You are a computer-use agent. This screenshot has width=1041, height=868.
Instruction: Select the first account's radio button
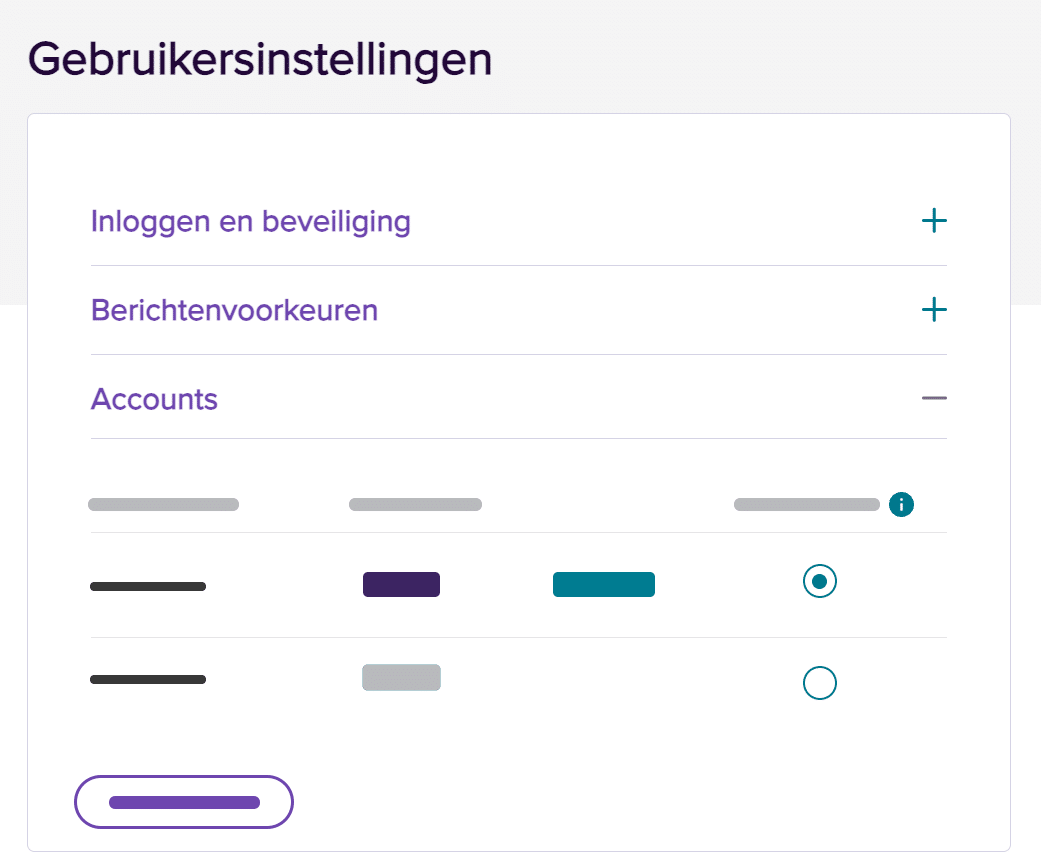coord(819,581)
